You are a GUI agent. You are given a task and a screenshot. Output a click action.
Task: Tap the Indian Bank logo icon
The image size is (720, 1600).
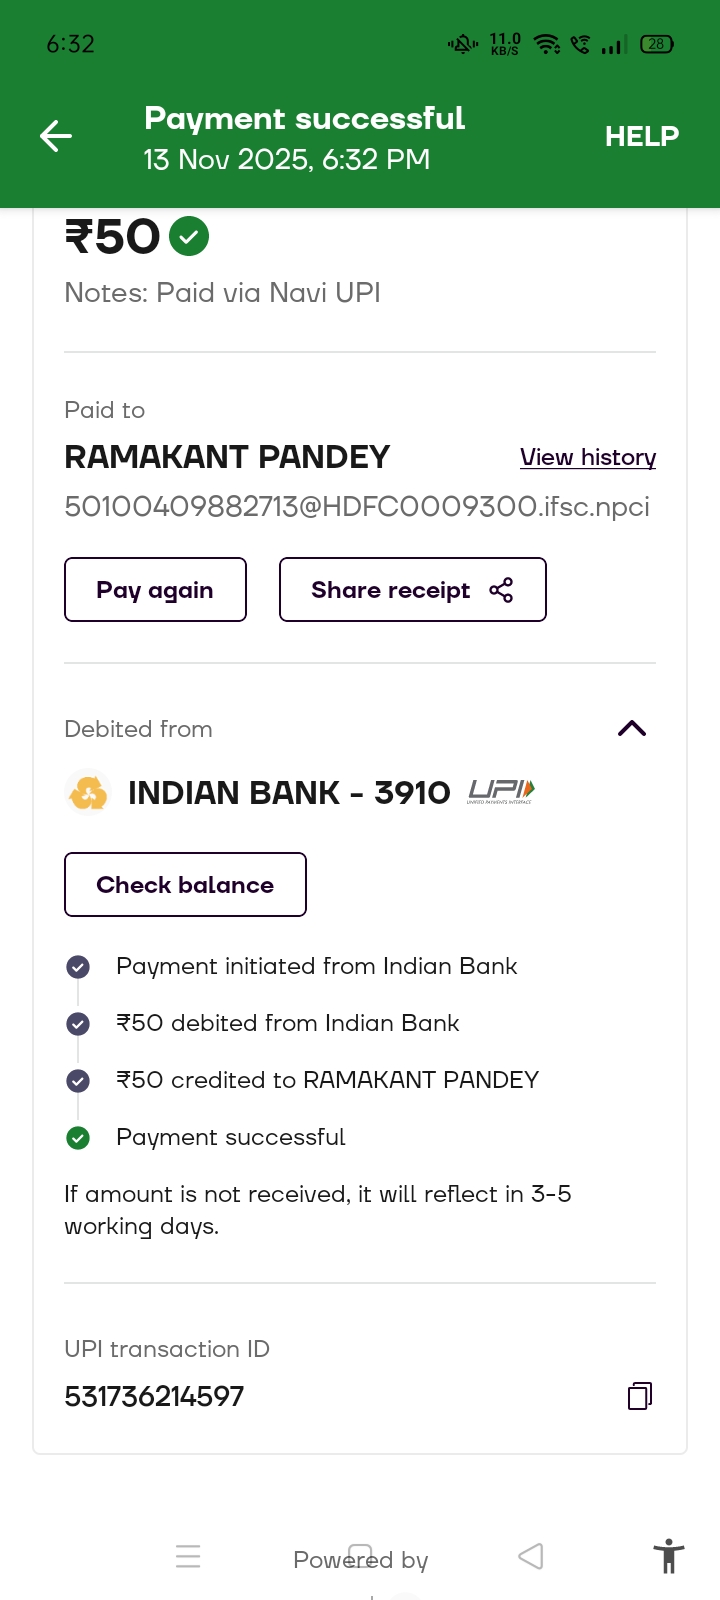[88, 793]
